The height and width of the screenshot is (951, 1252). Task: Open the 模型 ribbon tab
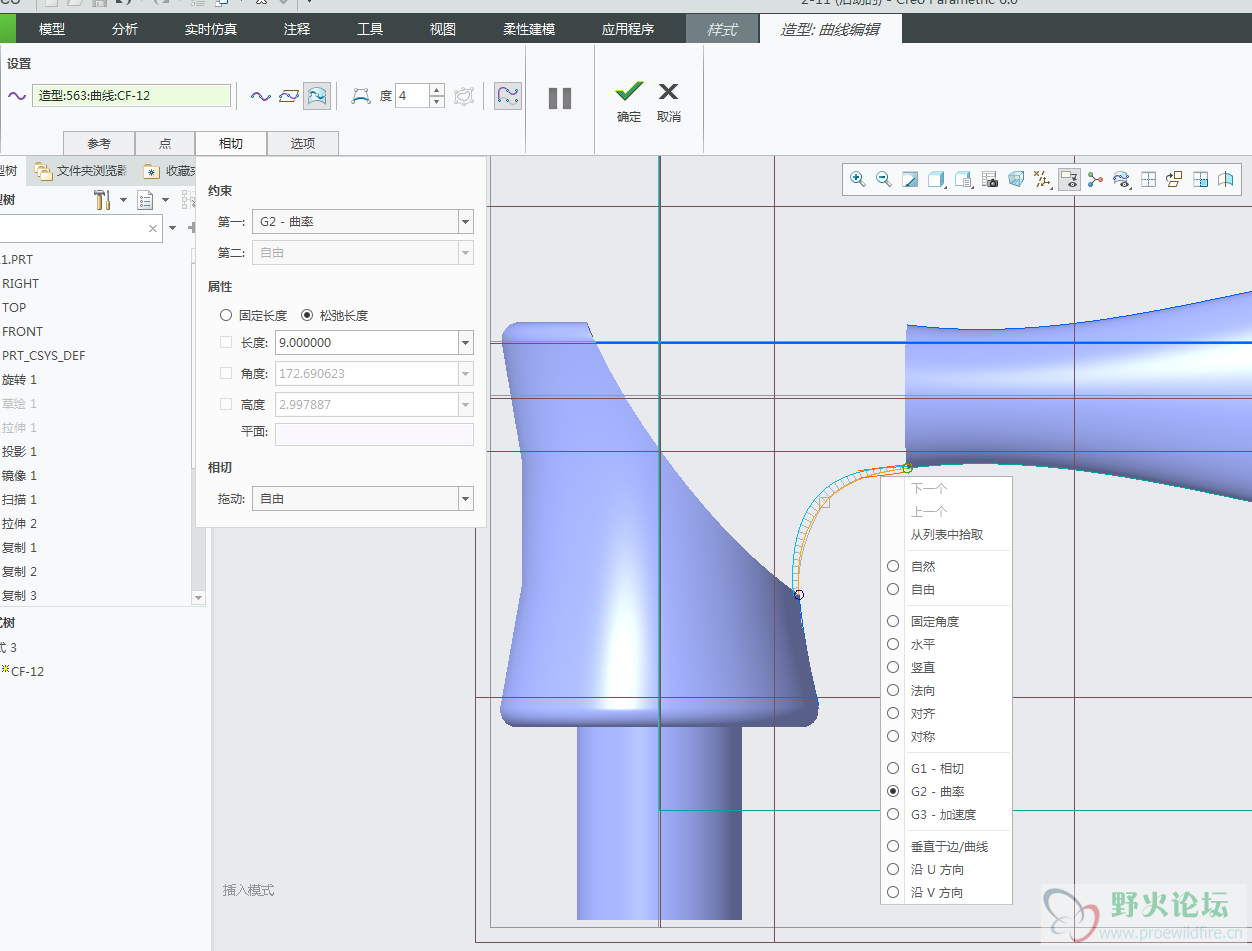point(52,29)
